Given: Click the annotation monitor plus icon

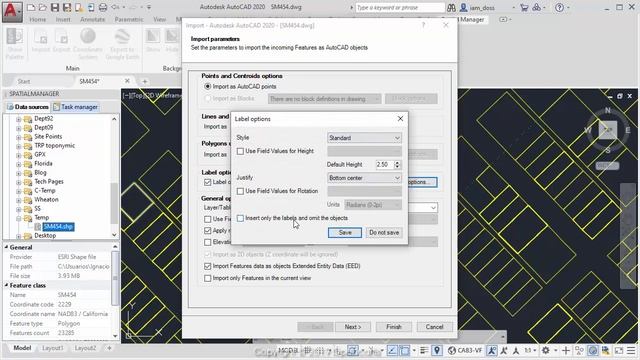Looking at the screenshot, I should point(566,350).
